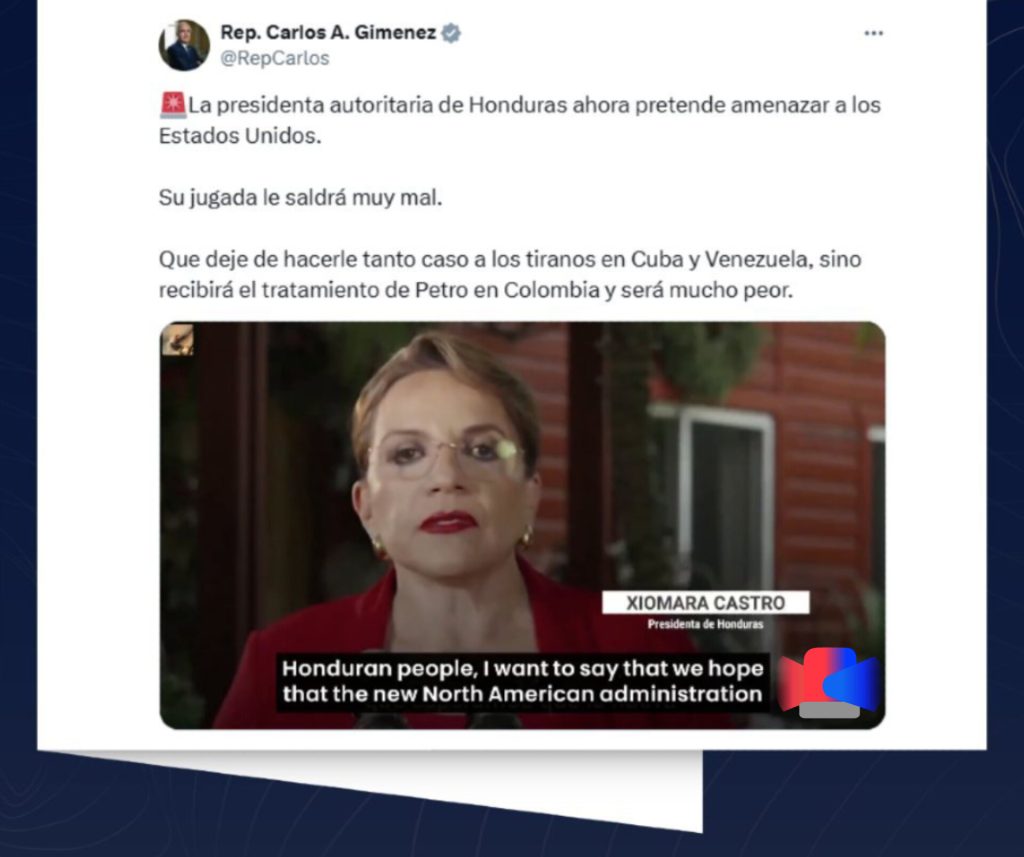The height and width of the screenshot is (857, 1024).
Task: Click the red and blue logo on the video
Action: (x=829, y=677)
